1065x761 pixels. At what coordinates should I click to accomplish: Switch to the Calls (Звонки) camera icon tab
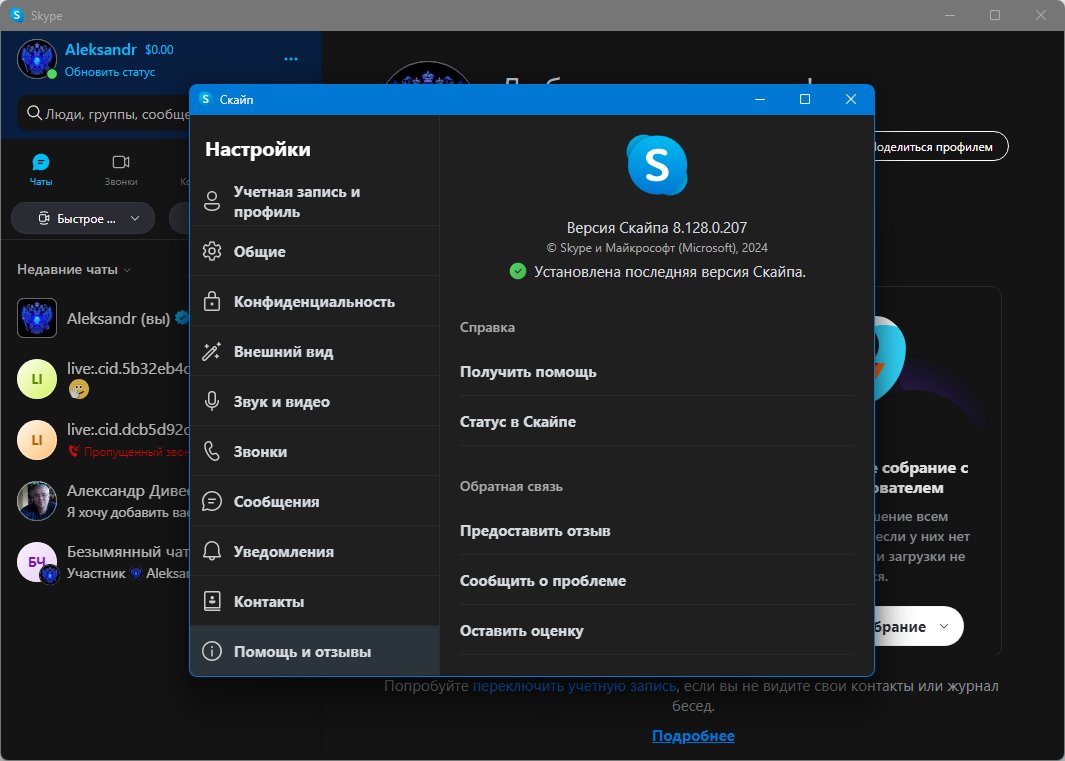coord(121,162)
